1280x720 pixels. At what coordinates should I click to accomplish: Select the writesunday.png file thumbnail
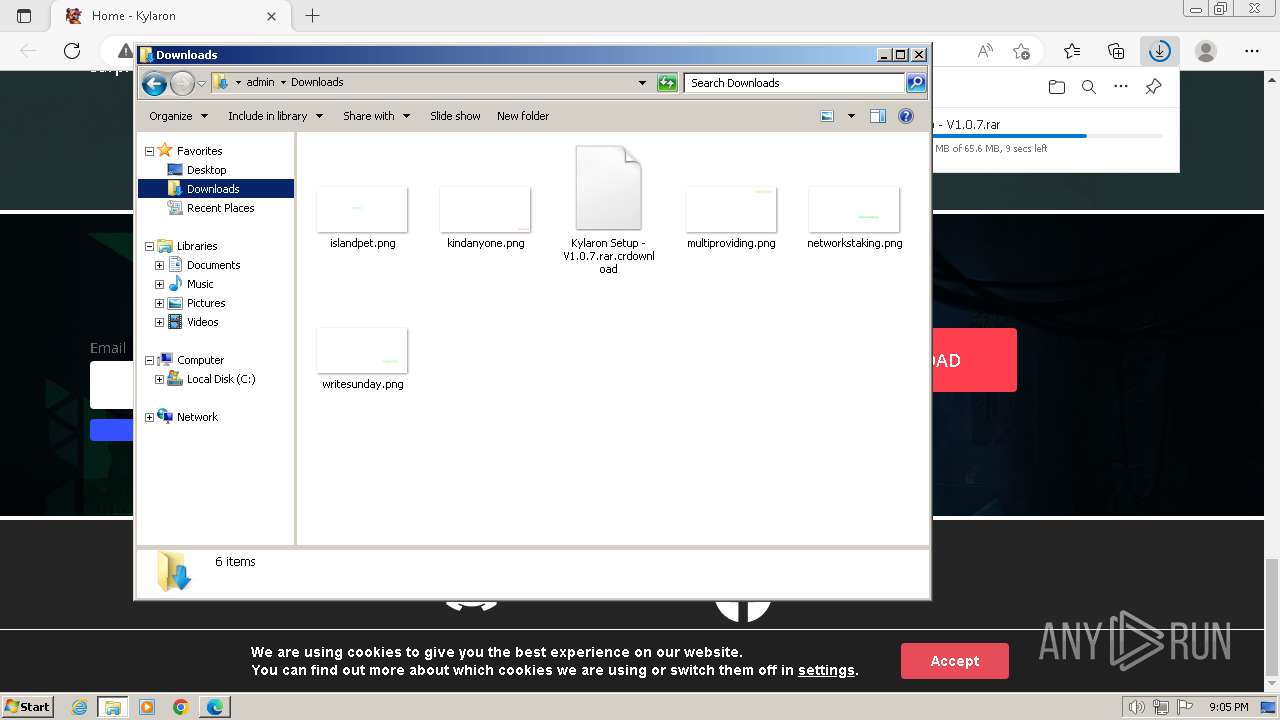[362, 351]
